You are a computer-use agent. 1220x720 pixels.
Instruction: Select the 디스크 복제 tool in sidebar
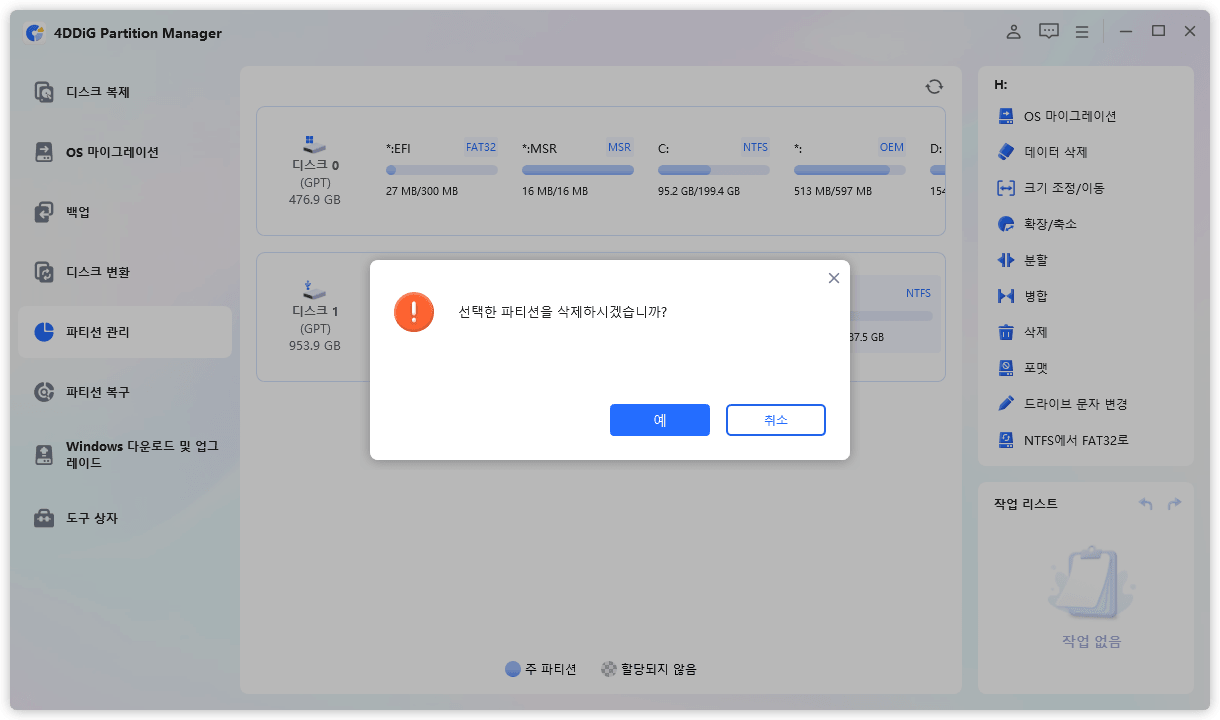(x=96, y=91)
